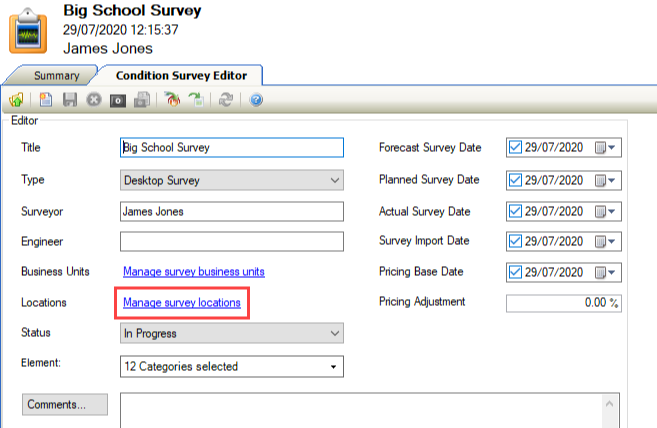Click the new document toolbar icon
The image size is (657, 428).
coord(46,100)
